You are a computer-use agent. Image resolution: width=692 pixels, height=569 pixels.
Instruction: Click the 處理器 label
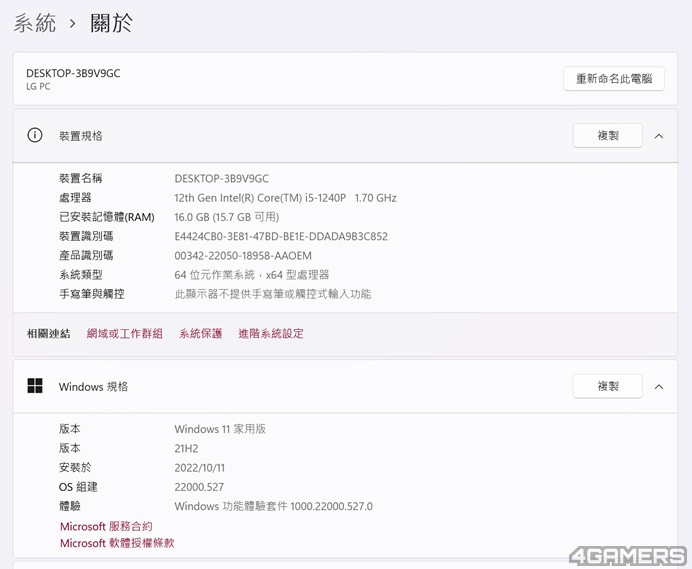(x=75, y=198)
